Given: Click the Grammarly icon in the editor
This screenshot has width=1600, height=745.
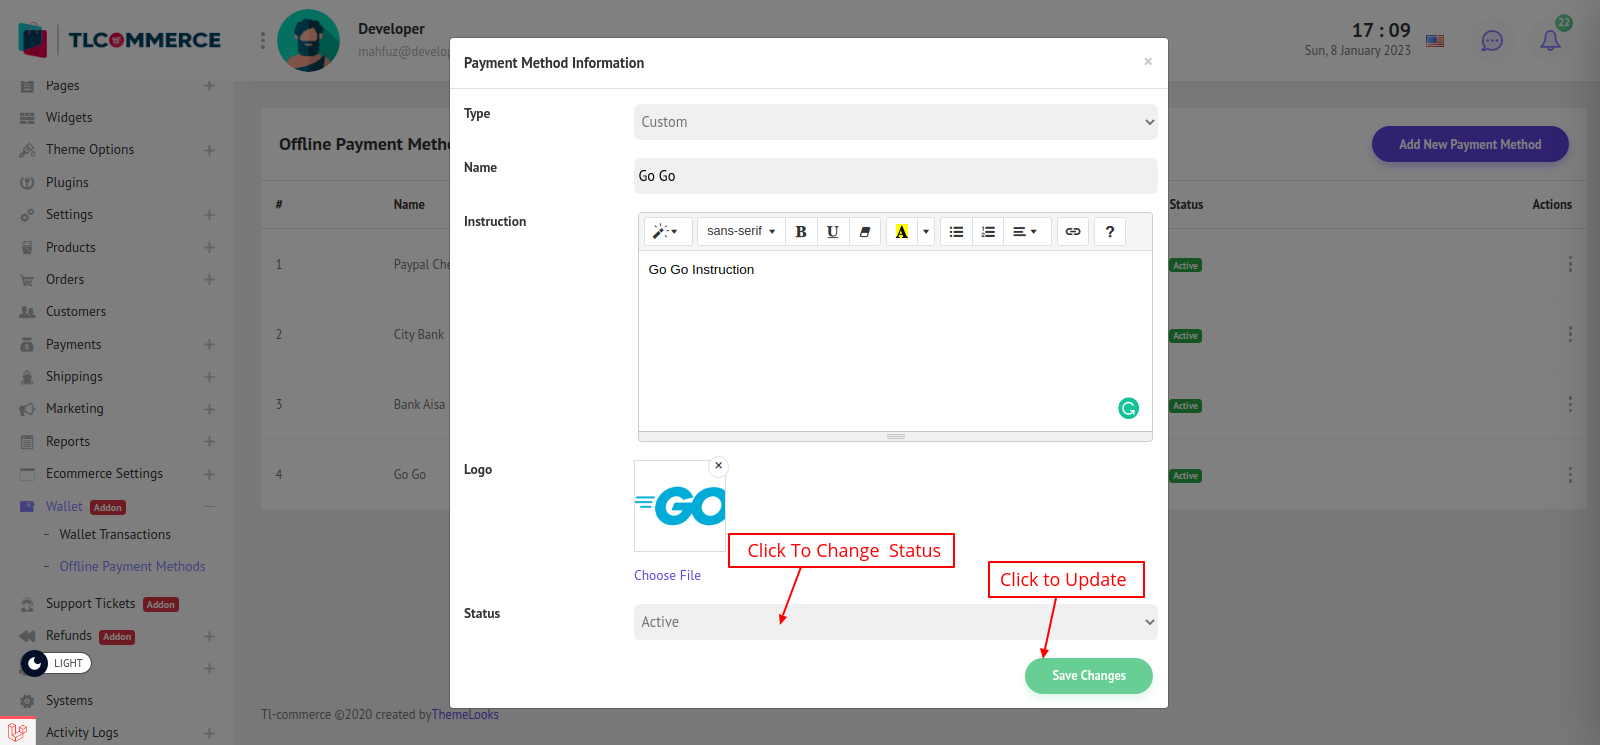Looking at the screenshot, I should click(1128, 408).
